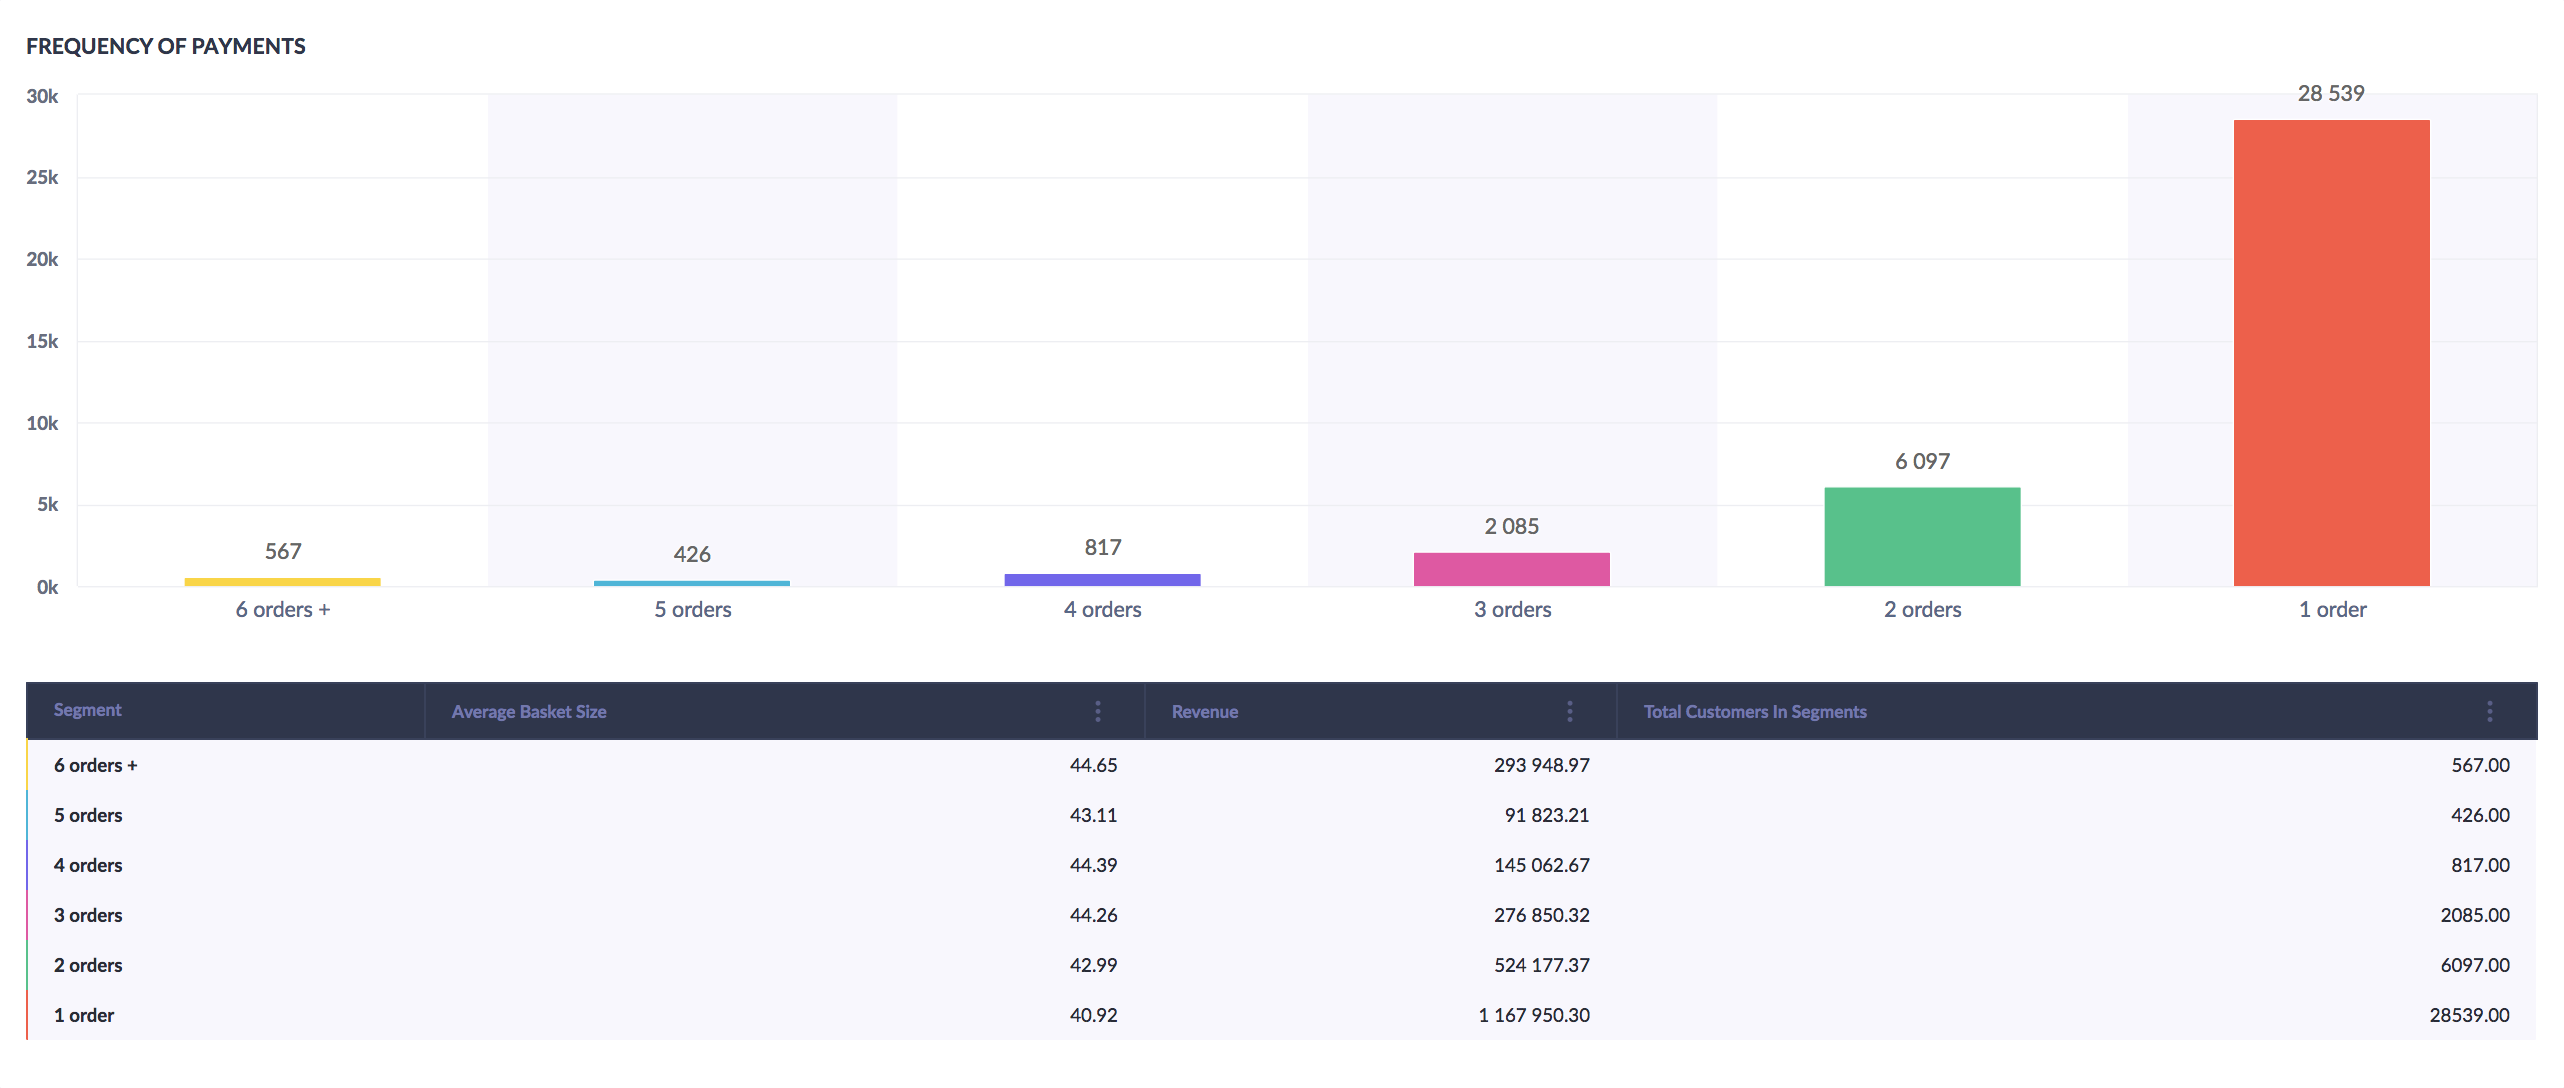The height and width of the screenshot is (1088, 2564).
Task: Click the 6 097 bar value label
Action: (1922, 461)
